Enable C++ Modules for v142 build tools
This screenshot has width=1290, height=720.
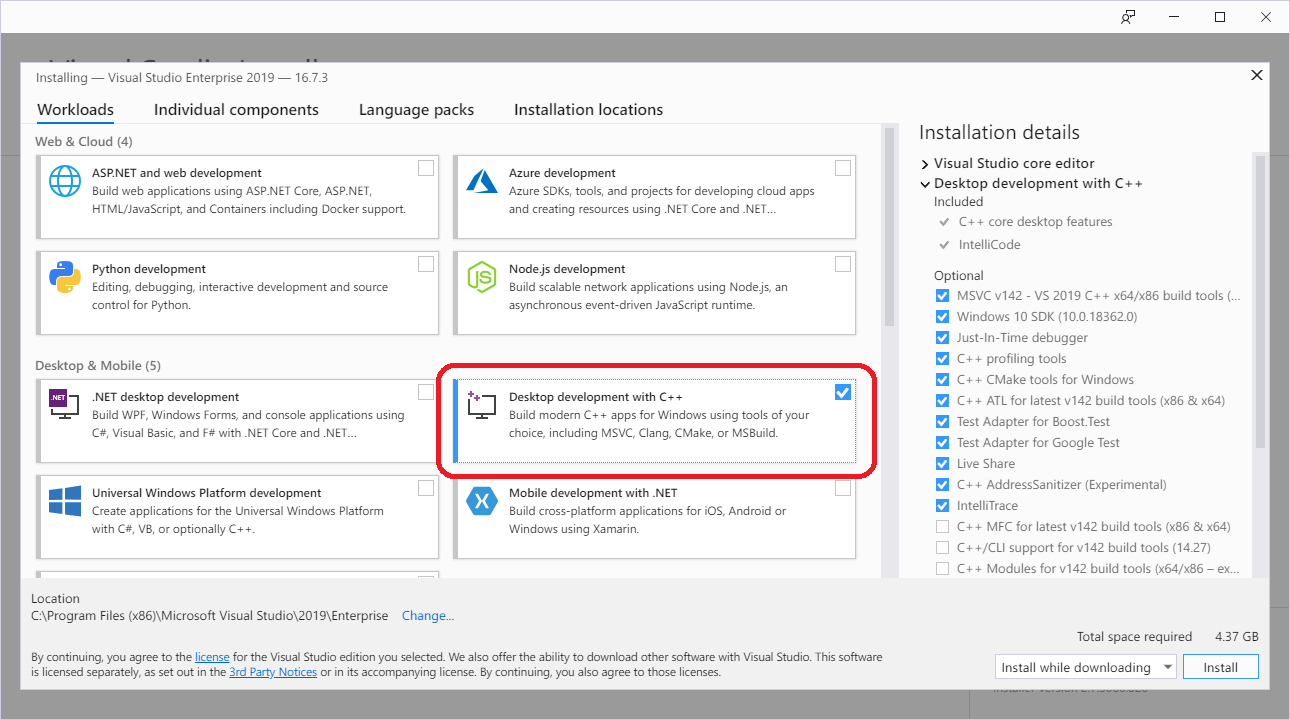942,569
